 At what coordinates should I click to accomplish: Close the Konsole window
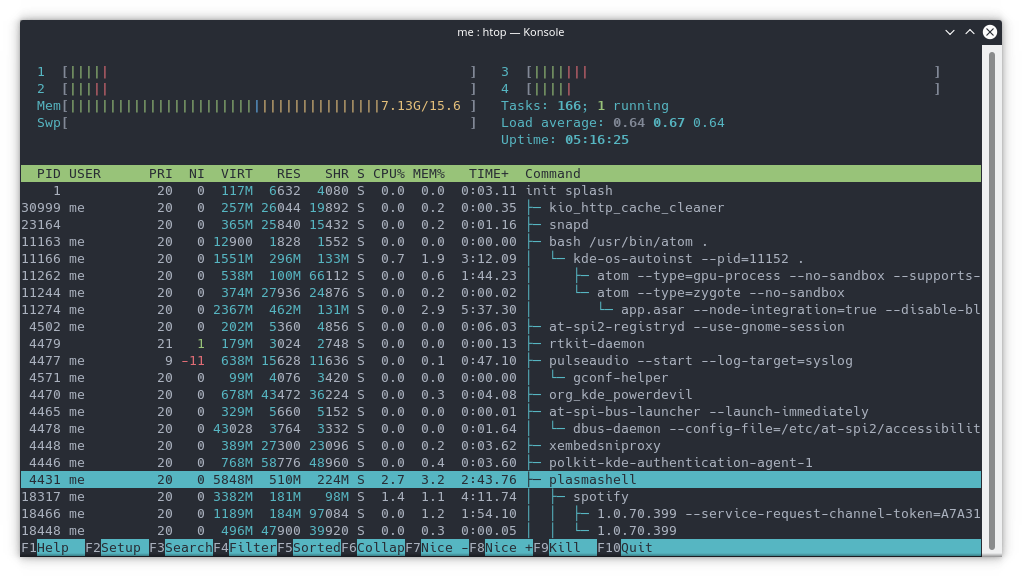(x=989, y=32)
